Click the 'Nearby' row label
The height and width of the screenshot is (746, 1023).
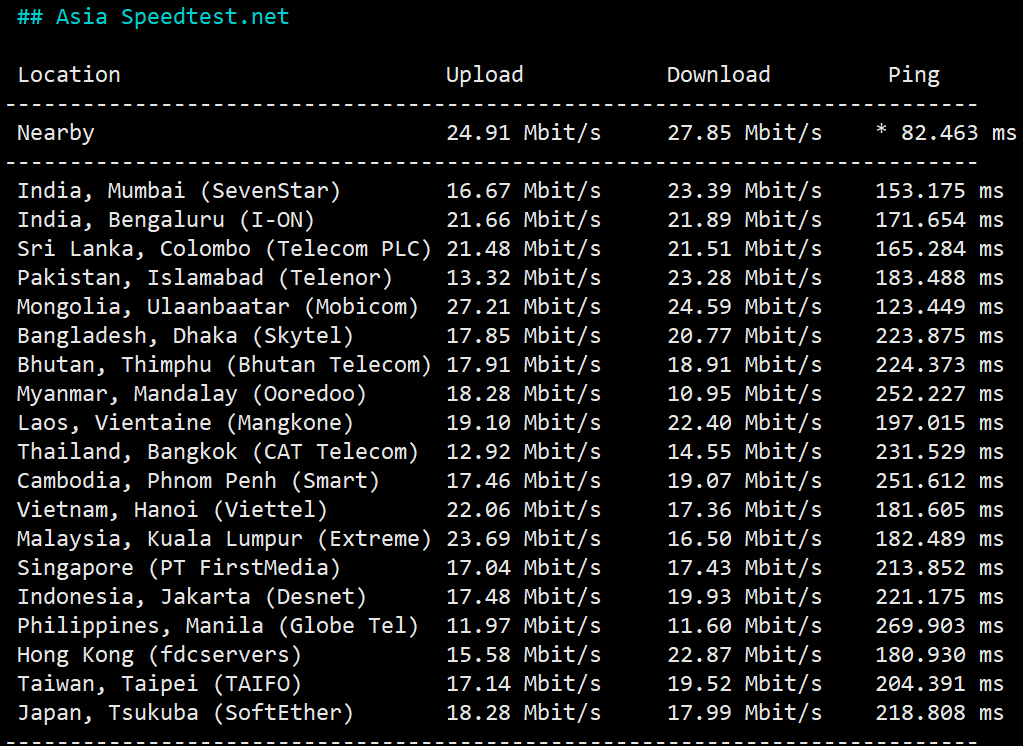coord(55,133)
